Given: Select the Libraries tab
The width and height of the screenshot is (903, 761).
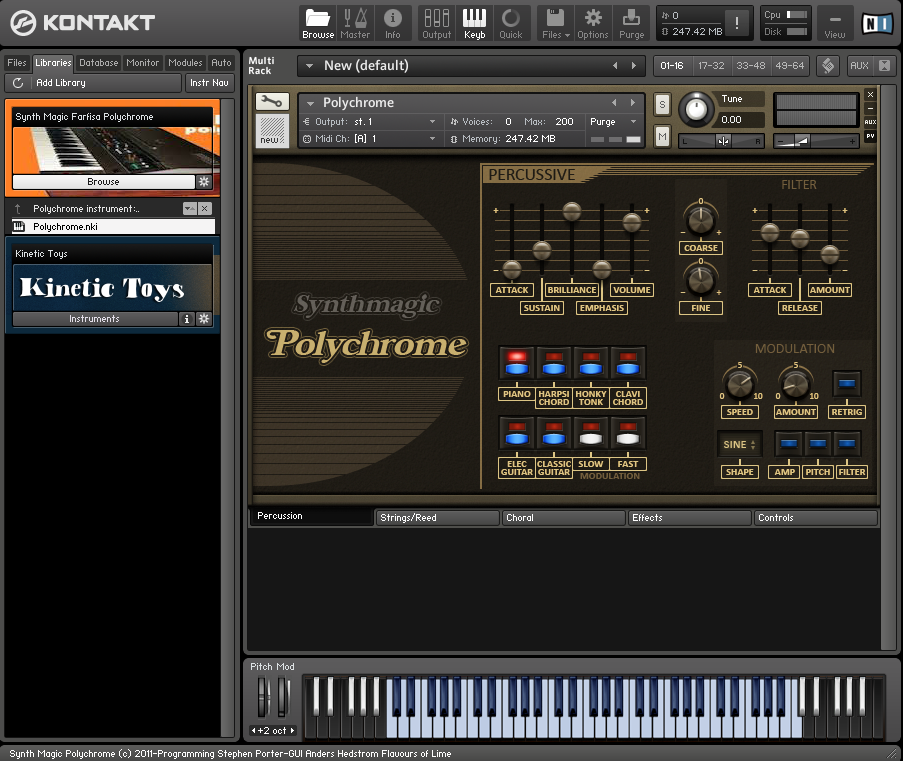Looking at the screenshot, I should tap(53, 63).
